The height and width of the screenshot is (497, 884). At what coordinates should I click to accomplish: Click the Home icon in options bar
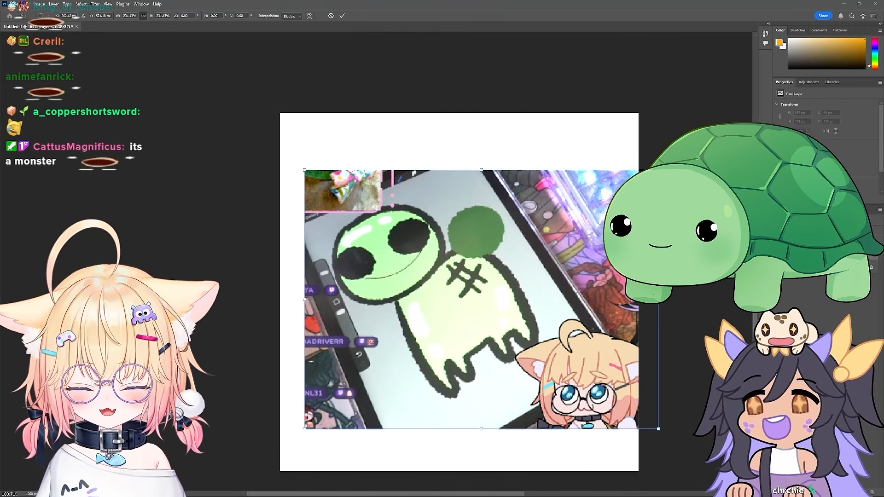click(x=10, y=16)
